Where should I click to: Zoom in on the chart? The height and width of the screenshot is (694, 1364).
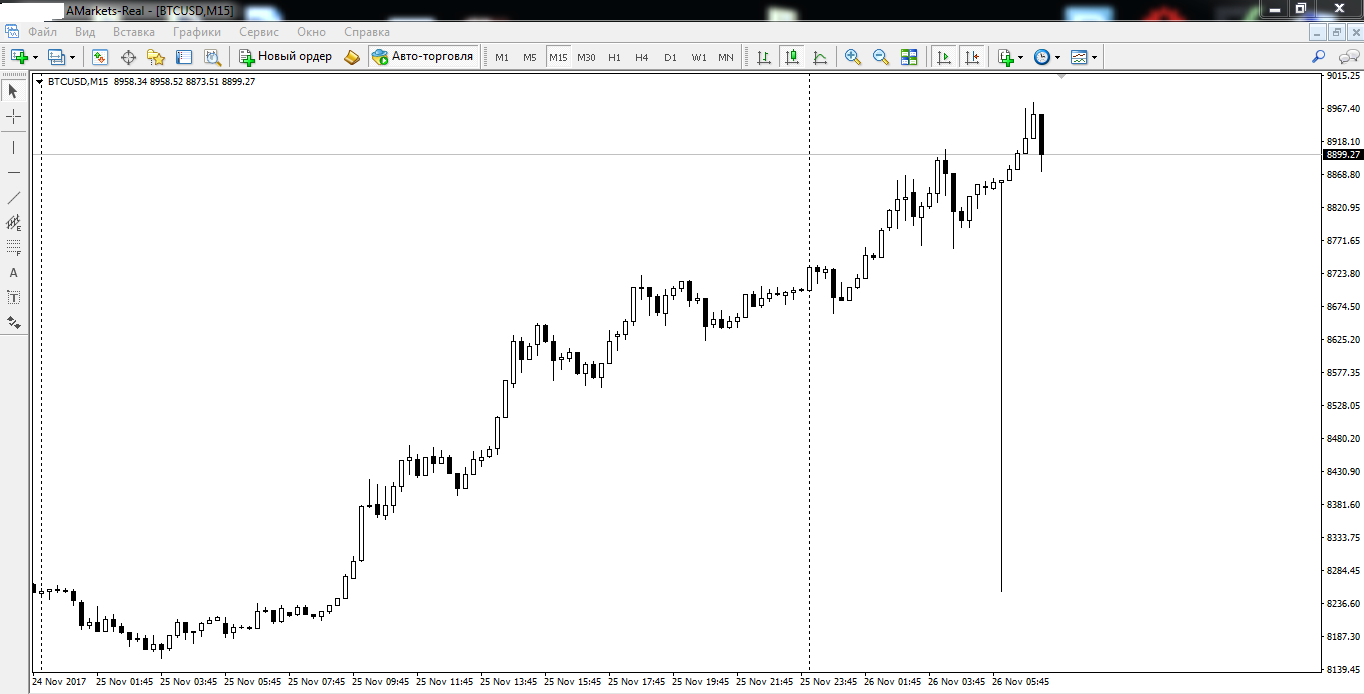pyautogui.click(x=853, y=57)
